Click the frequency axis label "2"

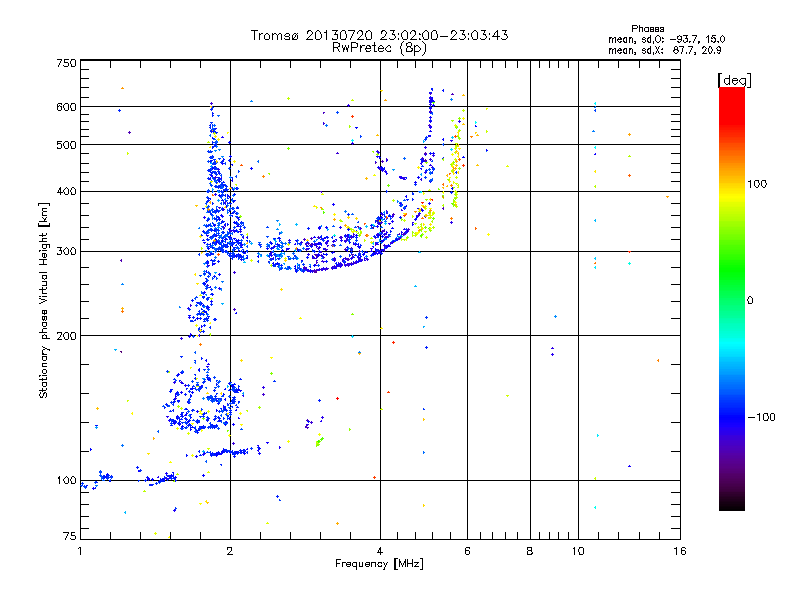[x=230, y=551]
